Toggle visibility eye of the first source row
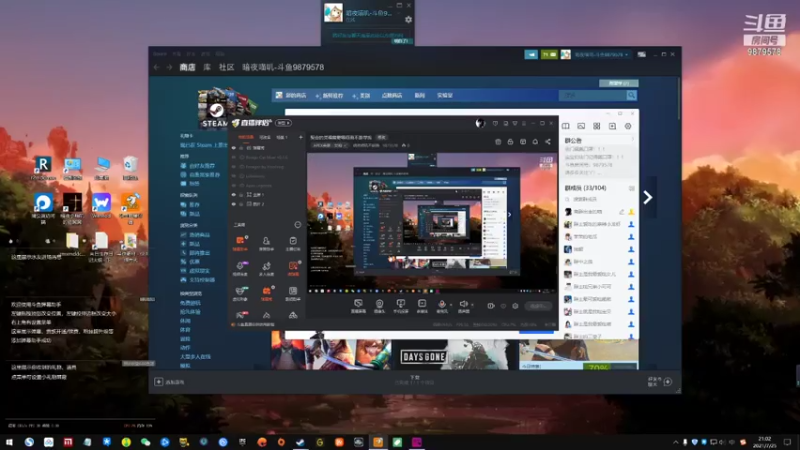 pyautogui.click(x=234, y=148)
